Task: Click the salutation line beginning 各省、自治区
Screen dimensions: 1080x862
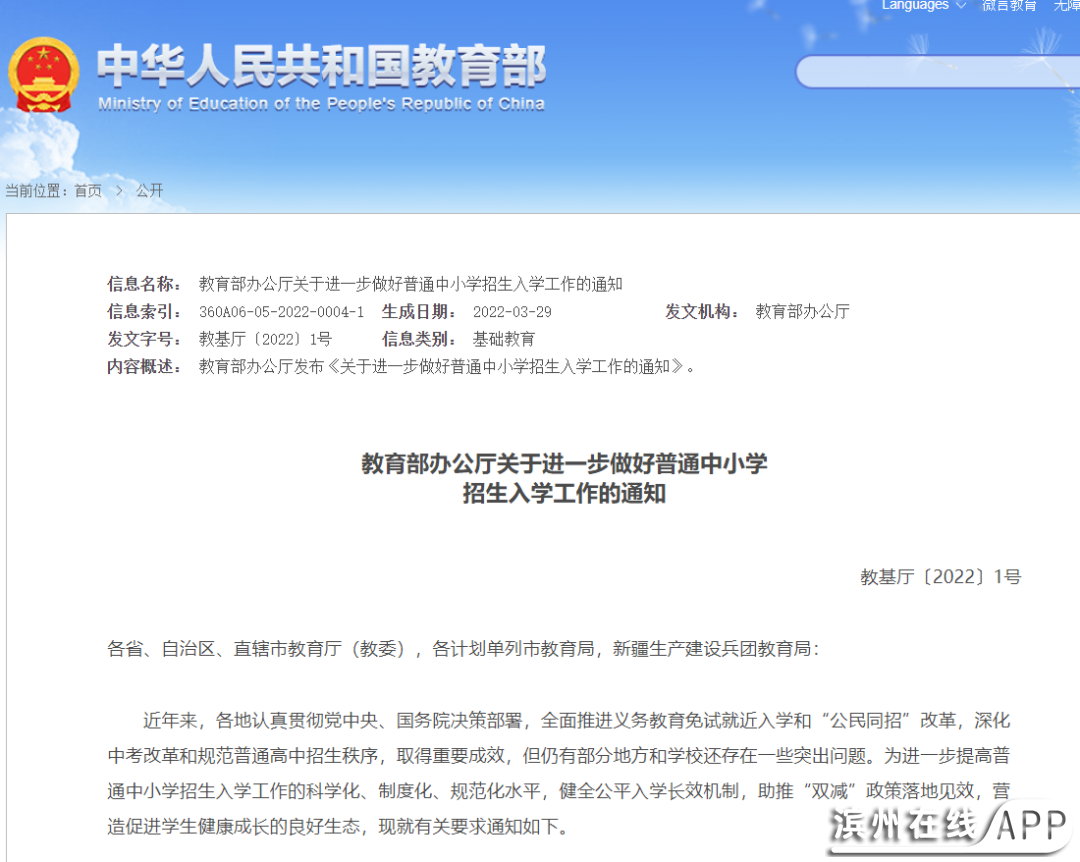Action: (x=462, y=649)
